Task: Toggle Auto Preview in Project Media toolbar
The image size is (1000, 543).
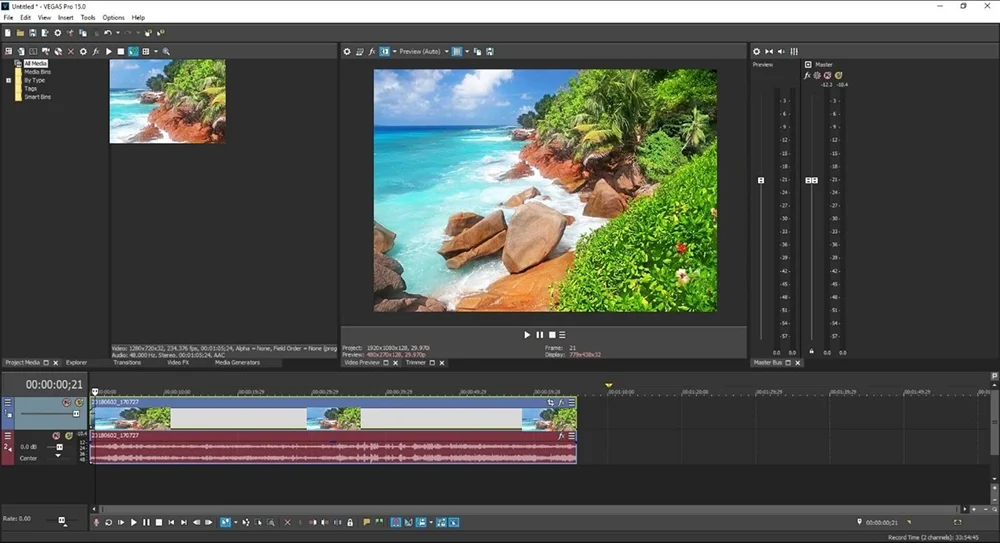Action: click(133, 52)
